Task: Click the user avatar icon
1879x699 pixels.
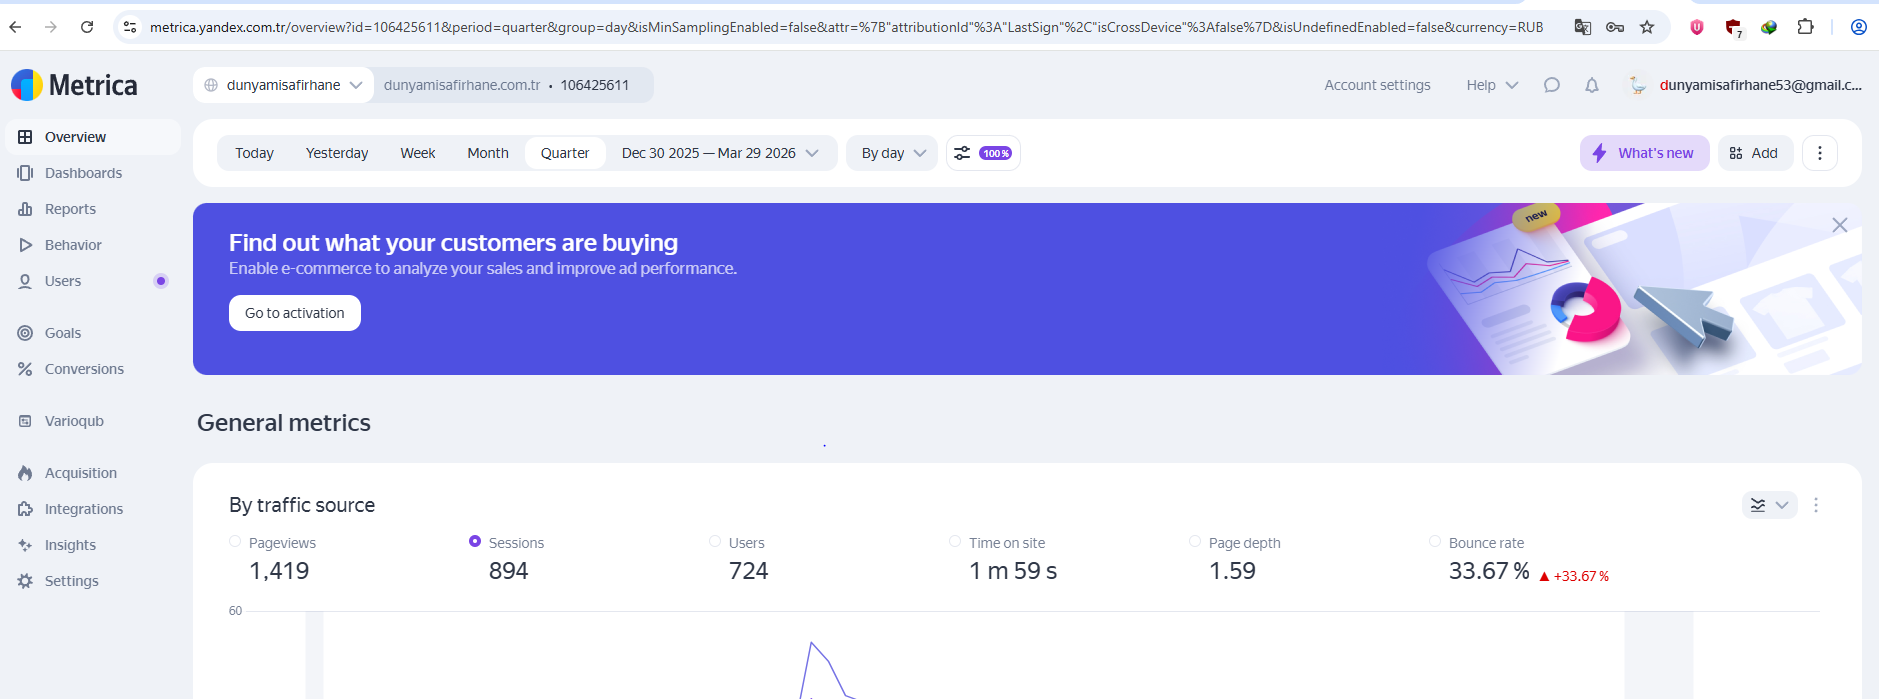Action: [x=1637, y=85]
